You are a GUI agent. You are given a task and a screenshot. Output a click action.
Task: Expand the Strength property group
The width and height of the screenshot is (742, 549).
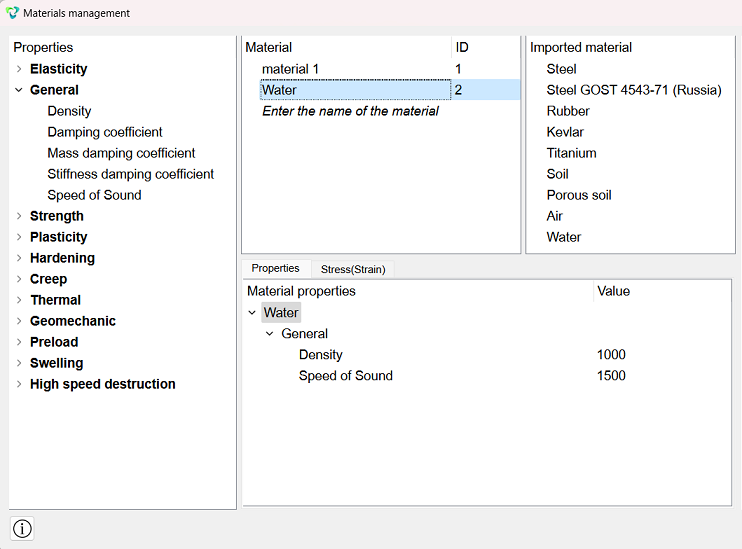19,216
